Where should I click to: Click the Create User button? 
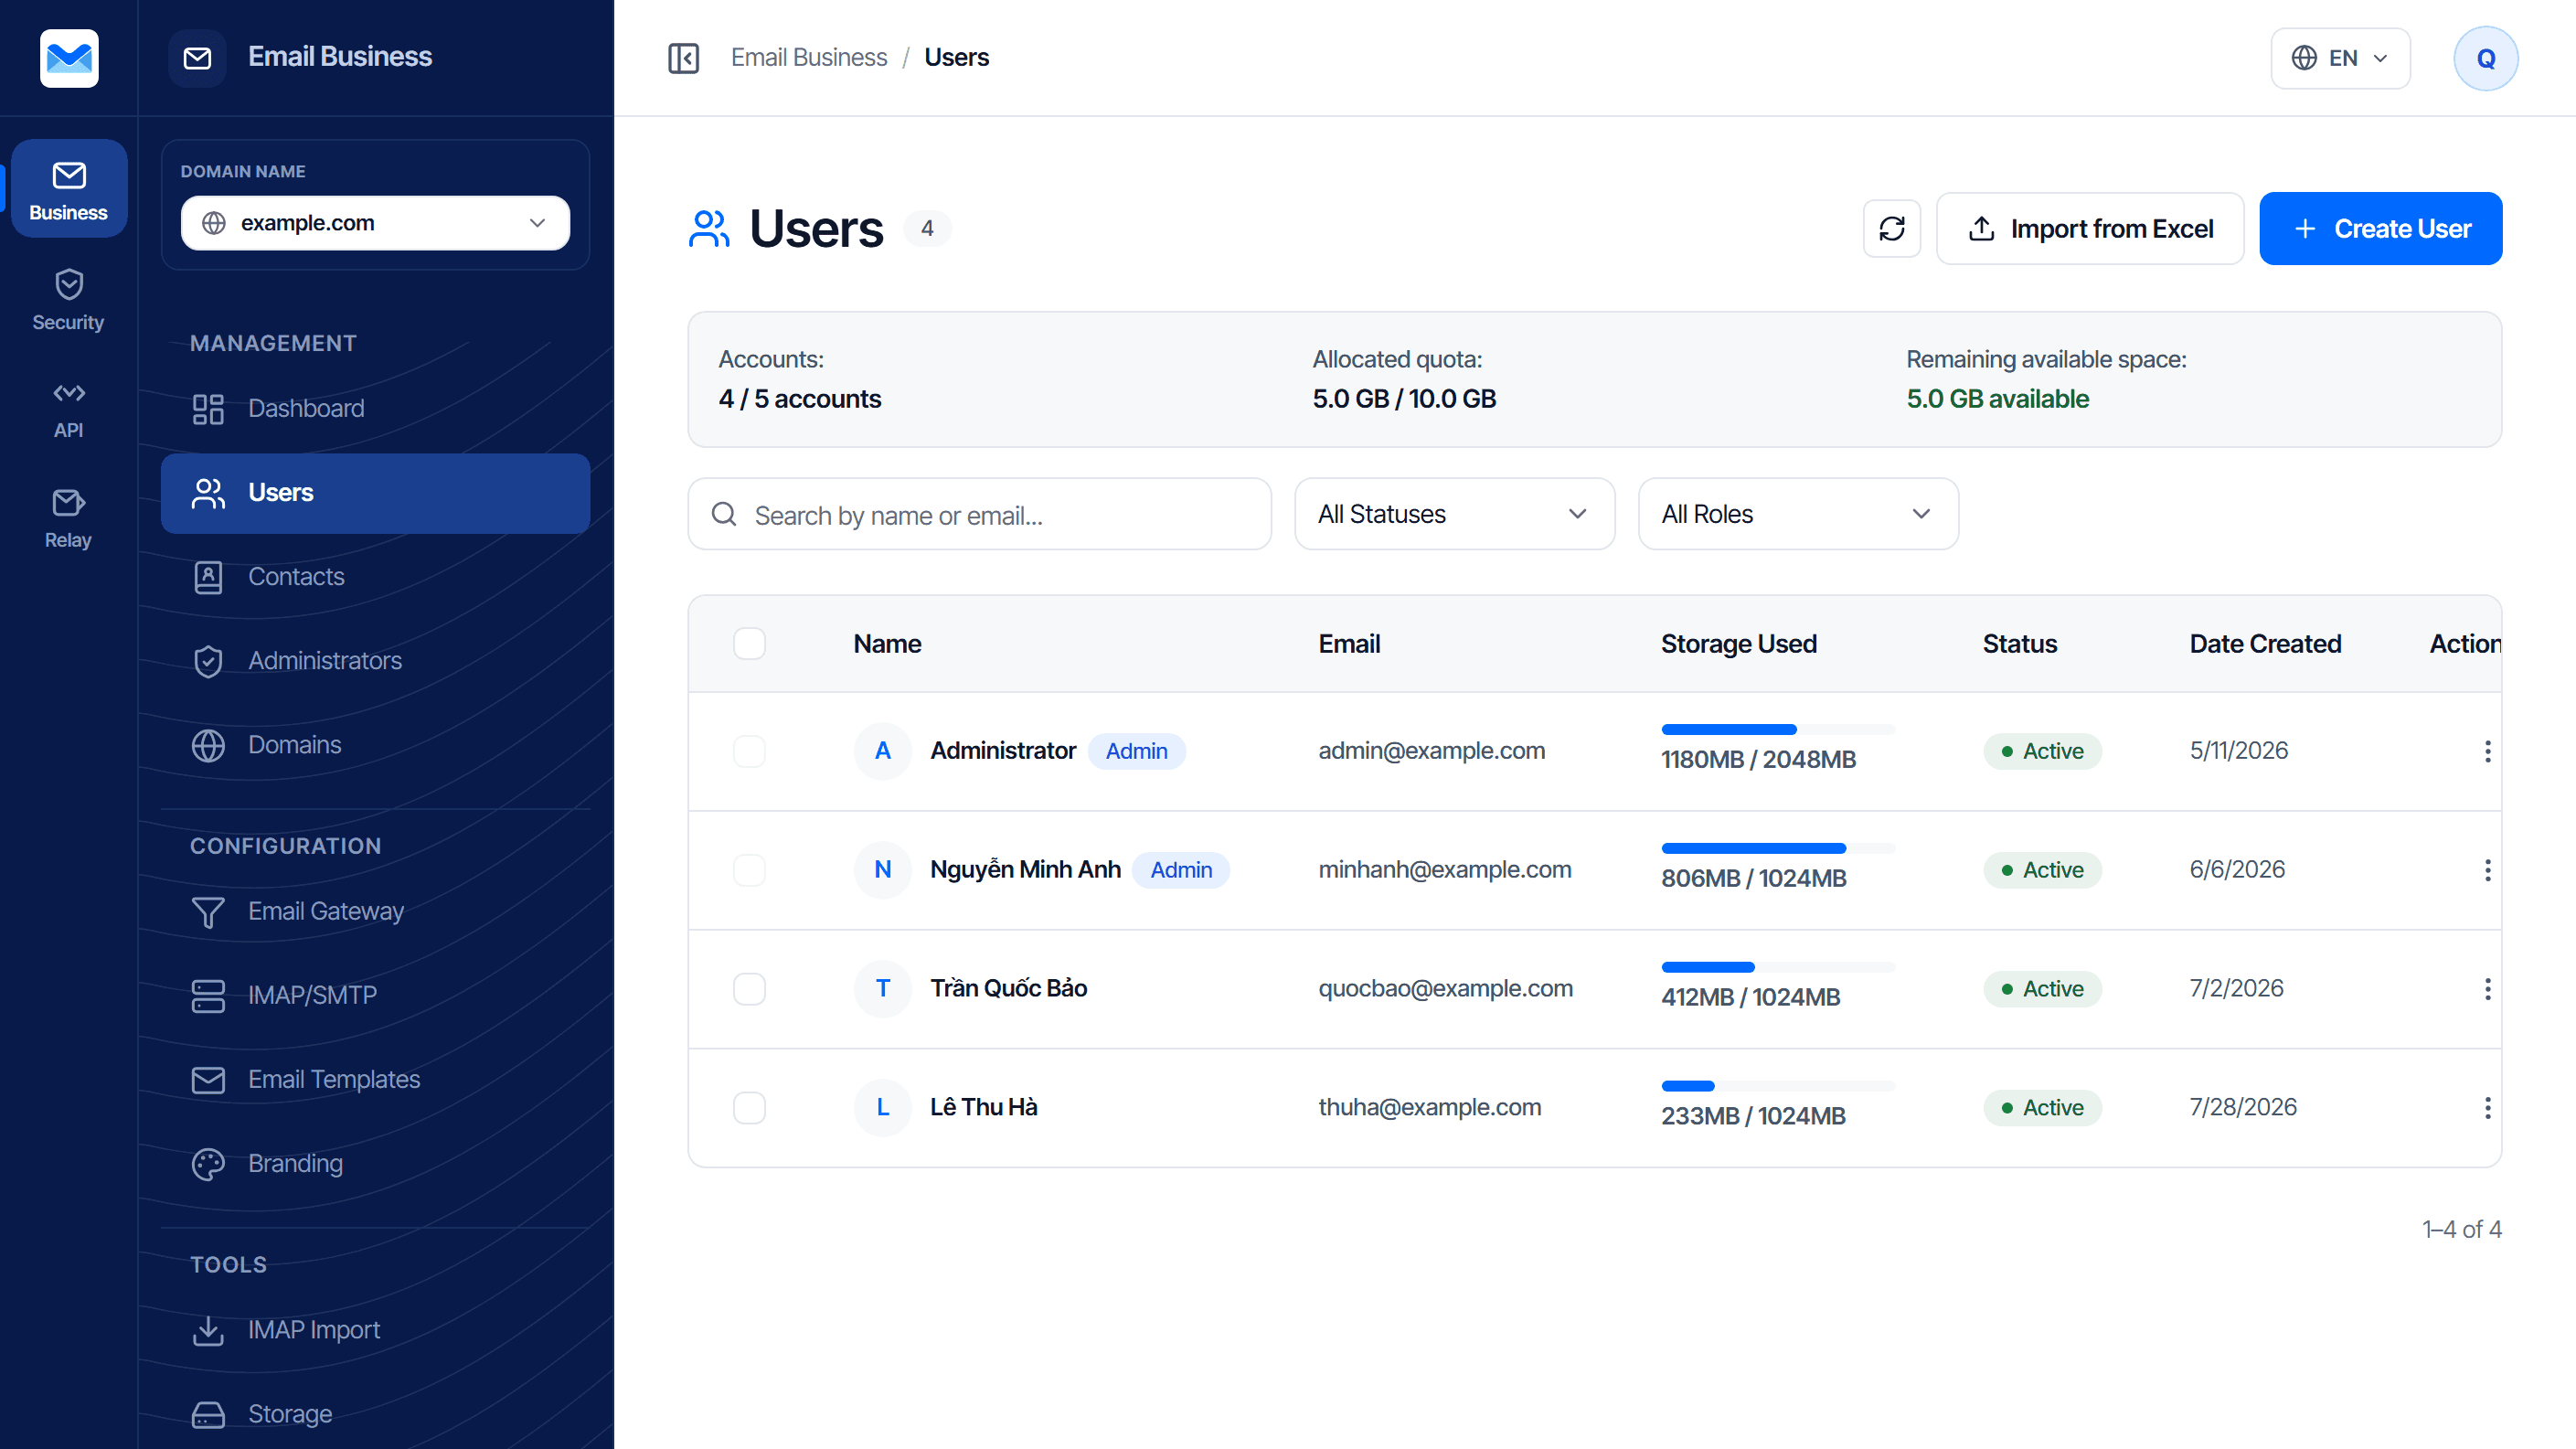point(2380,228)
